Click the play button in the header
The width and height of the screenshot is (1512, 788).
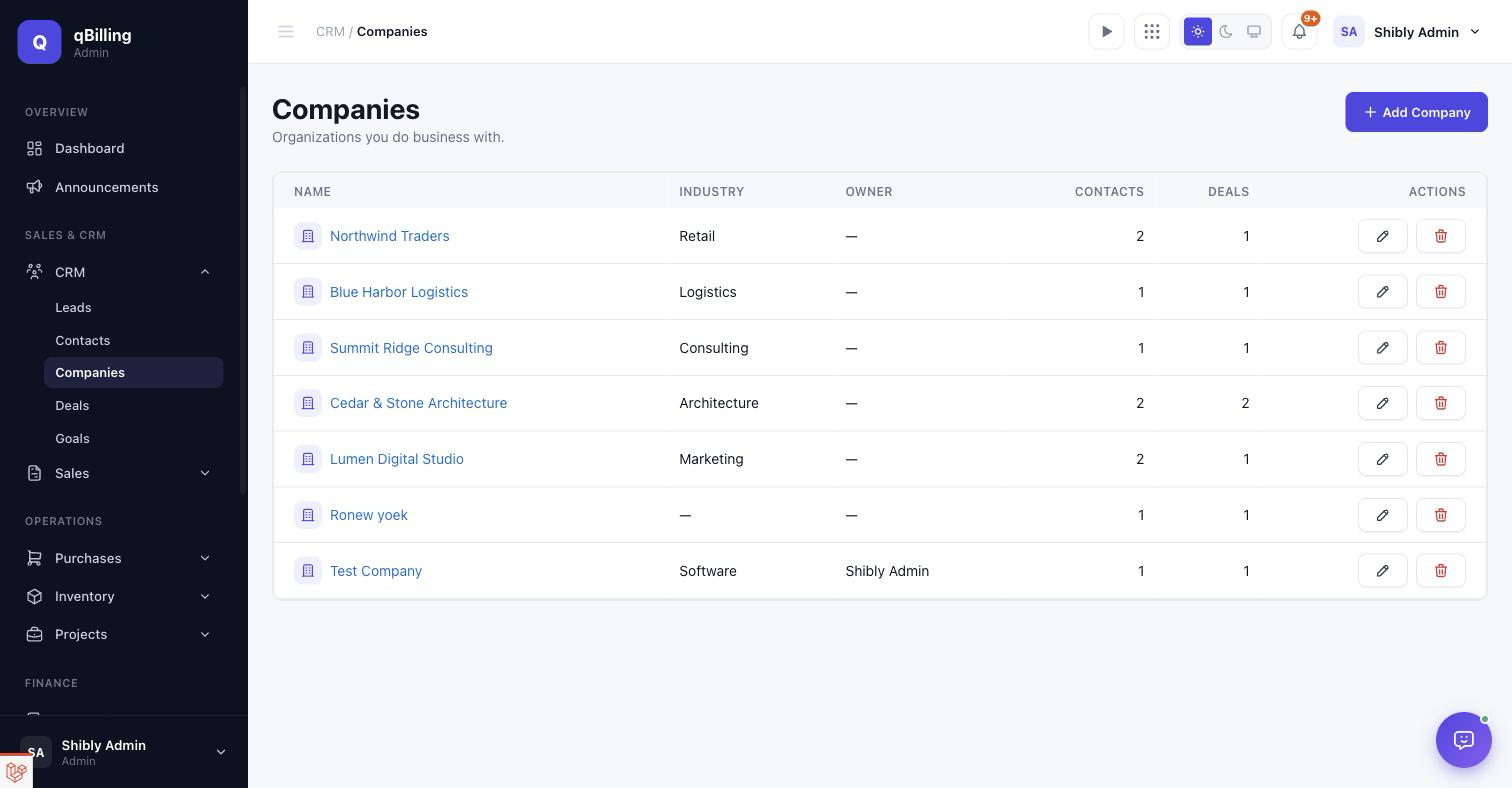[1106, 32]
